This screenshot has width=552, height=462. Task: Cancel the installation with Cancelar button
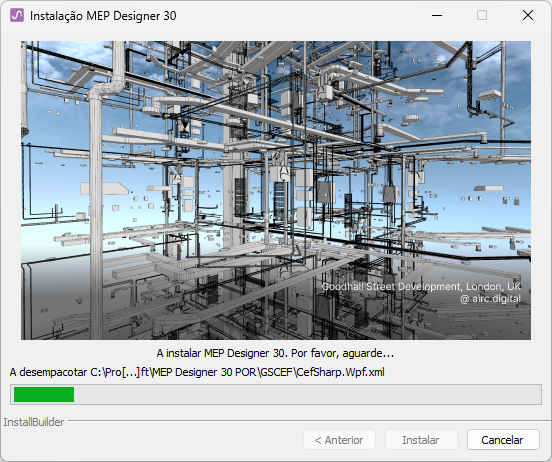pyautogui.click(x=503, y=440)
